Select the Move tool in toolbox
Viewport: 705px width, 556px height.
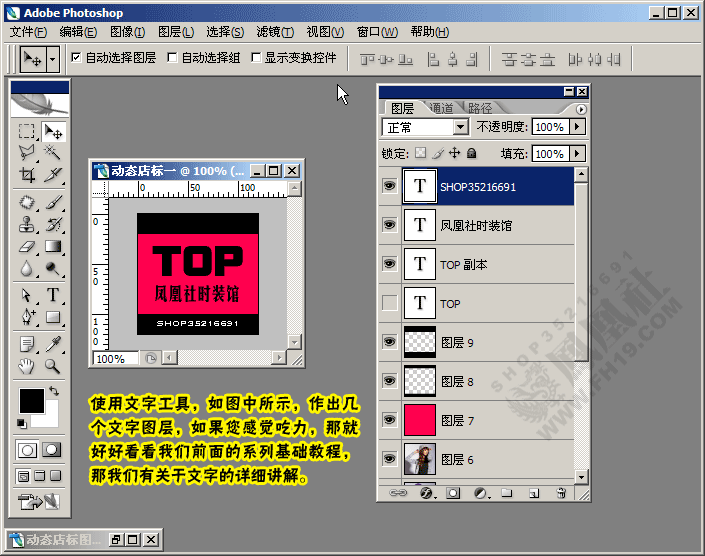tap(53, 132)
